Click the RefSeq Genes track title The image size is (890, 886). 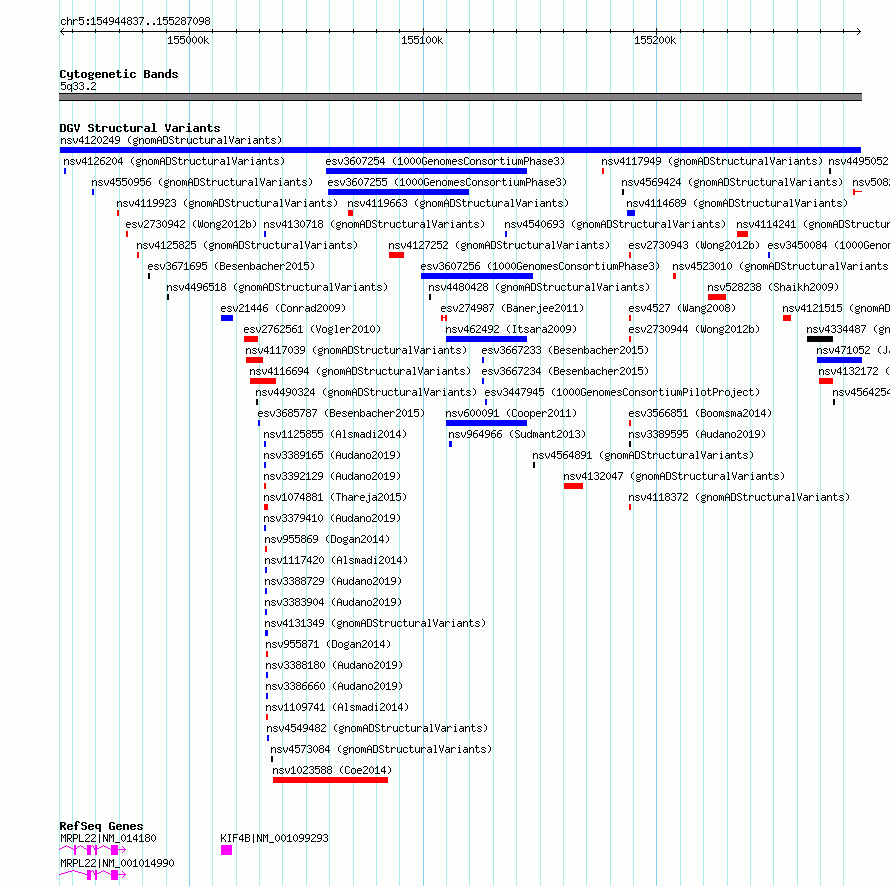pyautogui.click(x=101, y=826)
